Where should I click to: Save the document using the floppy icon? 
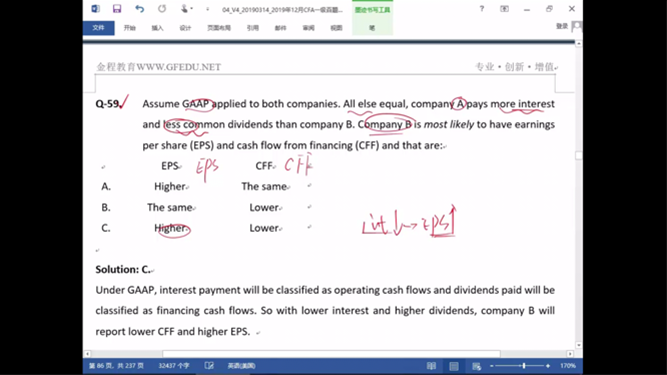point(117,9)
